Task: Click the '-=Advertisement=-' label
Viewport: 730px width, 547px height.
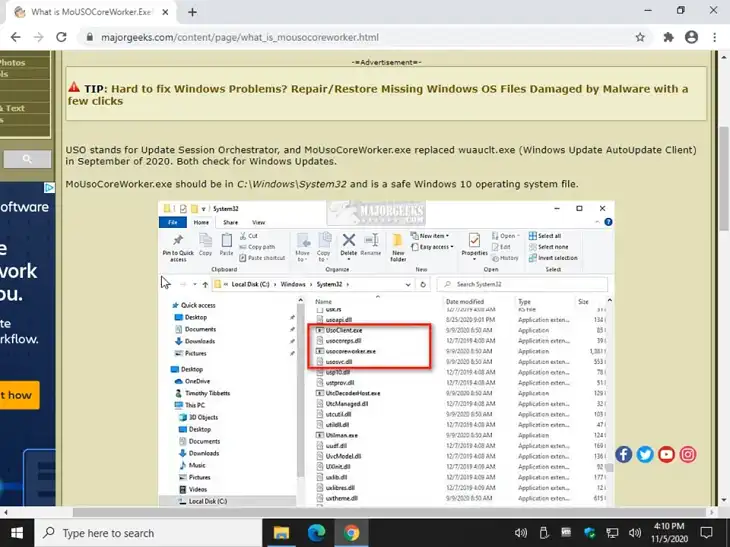Action: coord(386,62)
